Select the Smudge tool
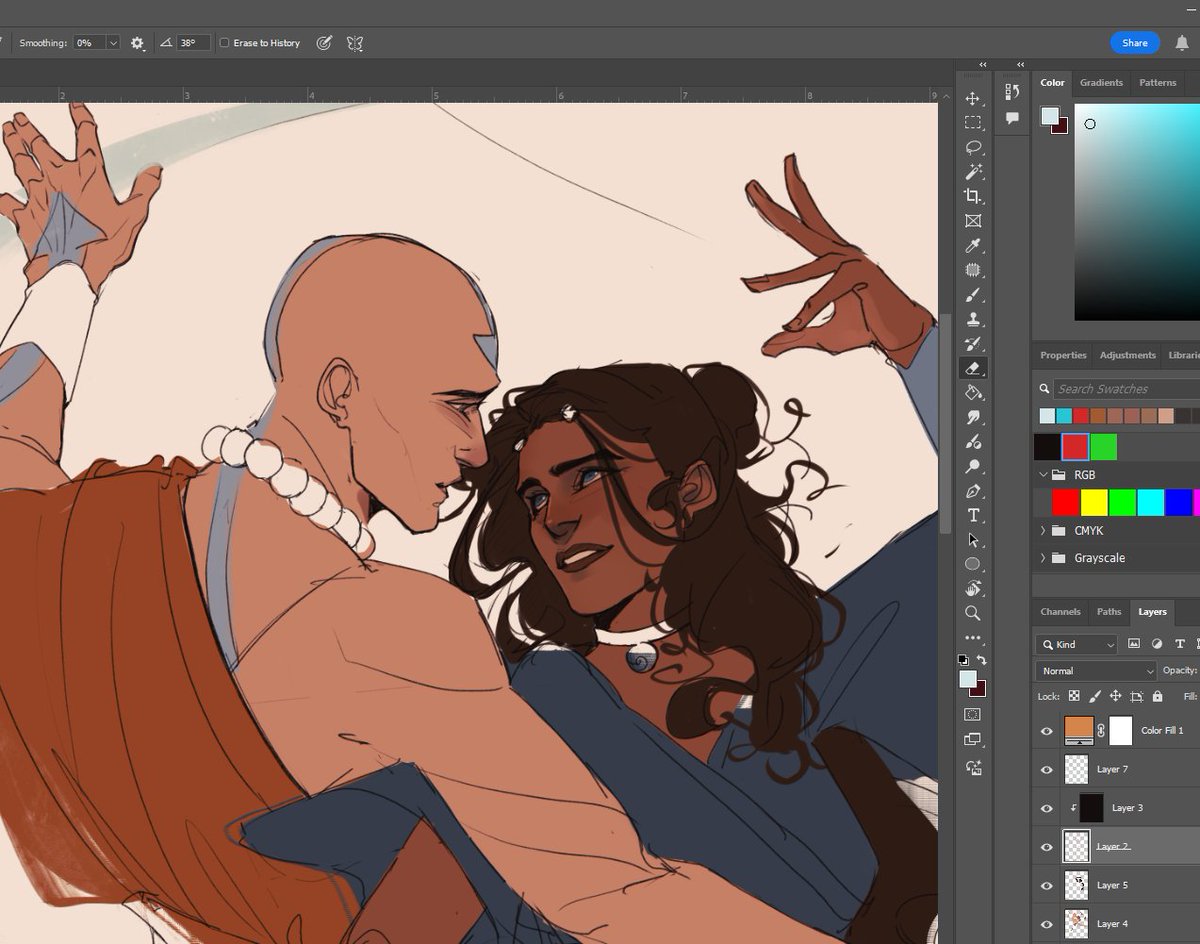This screenshot has height=944, width=1200. click(972, 418)
